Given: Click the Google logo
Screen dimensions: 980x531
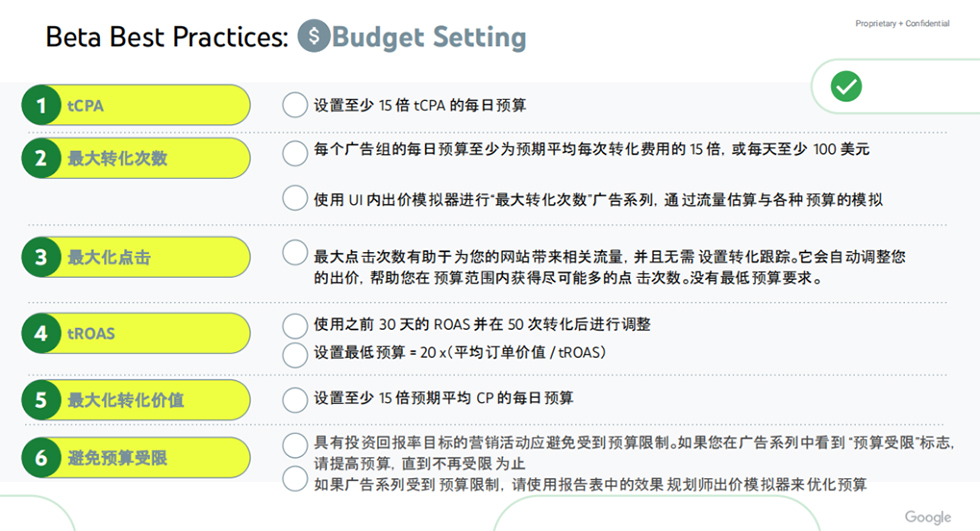Looking at the screenshot, I should tap(927, 517).
